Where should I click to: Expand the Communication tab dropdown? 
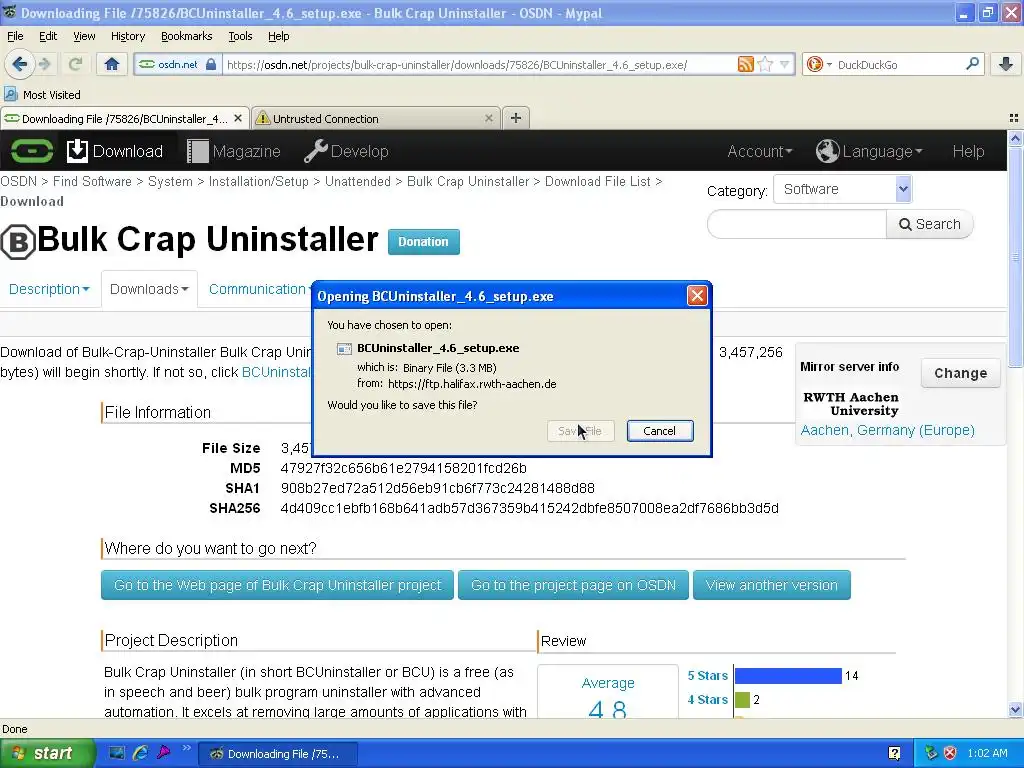[260, 289]
